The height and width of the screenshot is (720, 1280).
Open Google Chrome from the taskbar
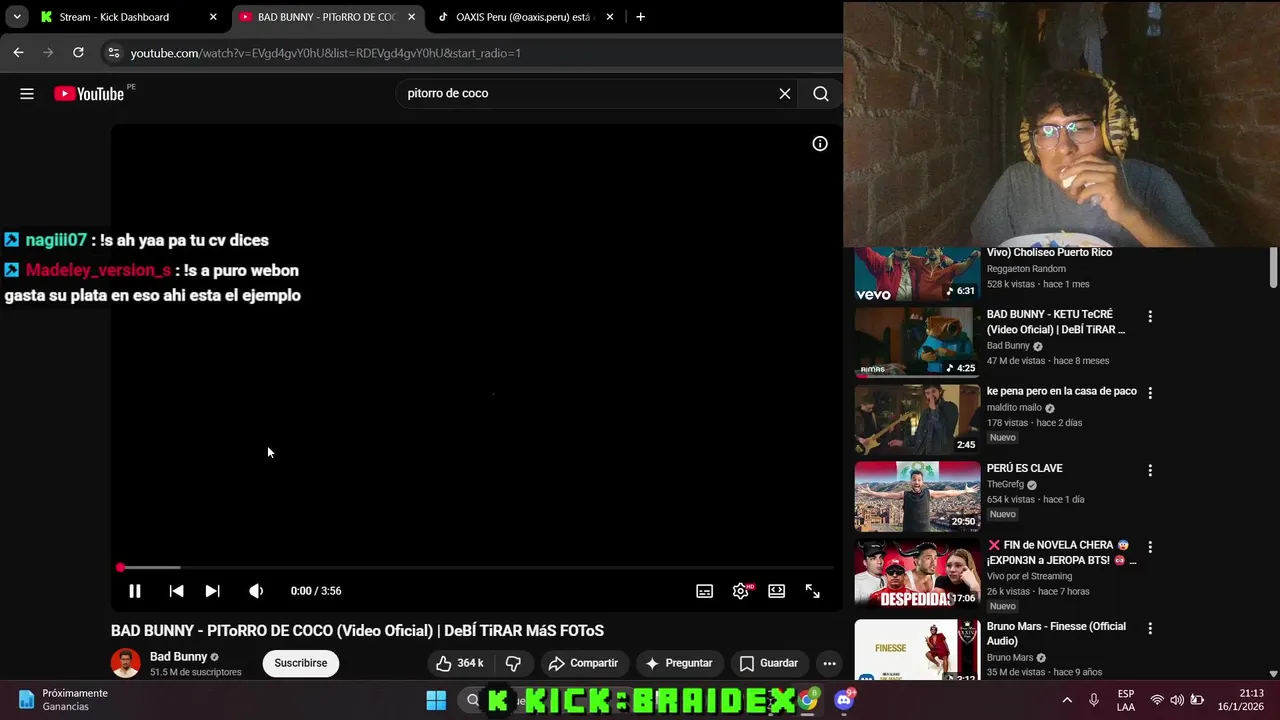(x=808, y=701)
